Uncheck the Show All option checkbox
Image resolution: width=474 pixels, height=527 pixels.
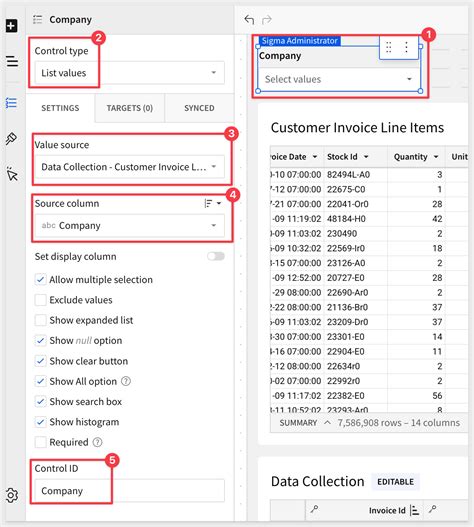(x=41, y=381)
